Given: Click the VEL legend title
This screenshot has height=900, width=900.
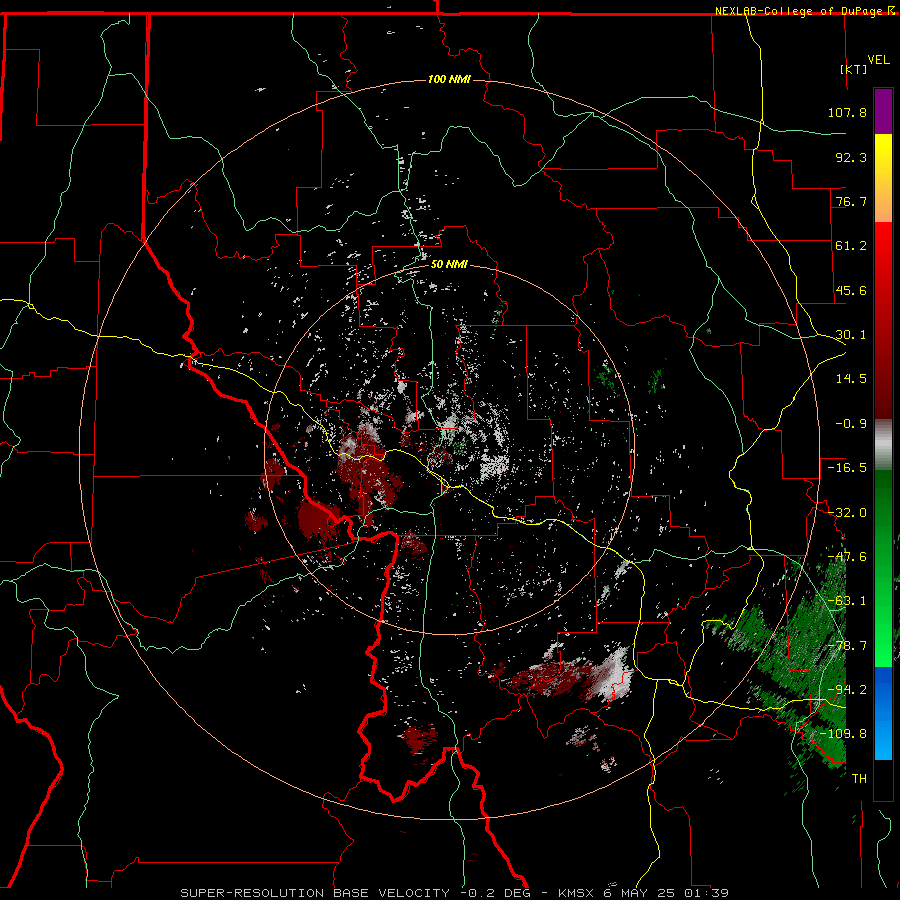Looking at the screenshot, I should pyautogui.click(x=878, y=60).
